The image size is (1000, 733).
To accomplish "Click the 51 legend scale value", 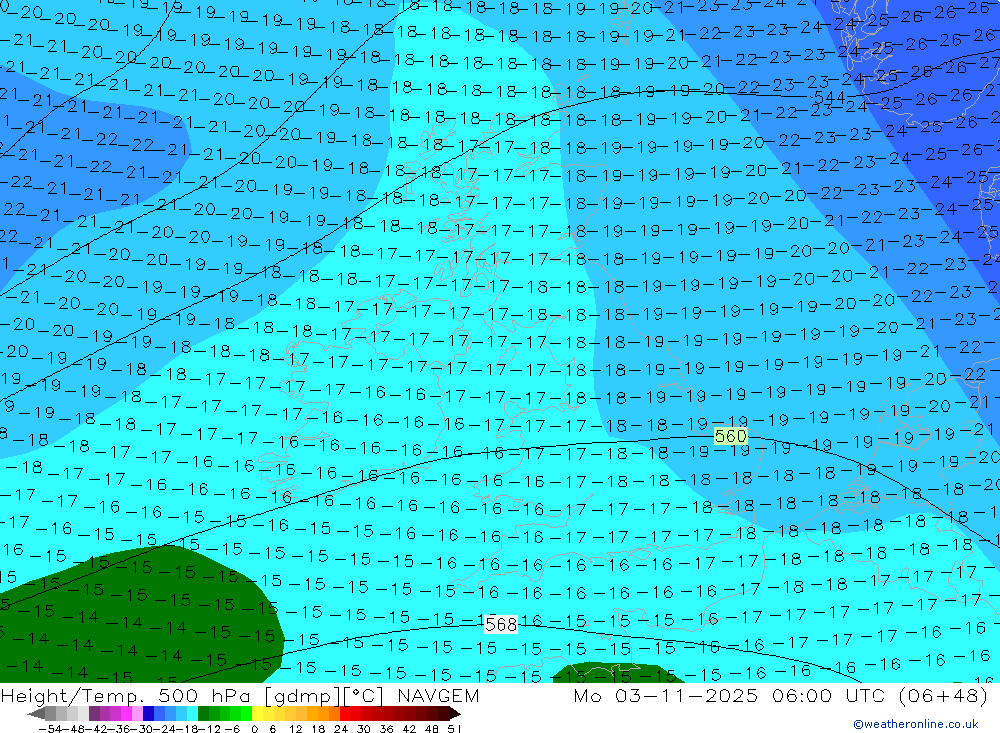I will tap(453, 729).
